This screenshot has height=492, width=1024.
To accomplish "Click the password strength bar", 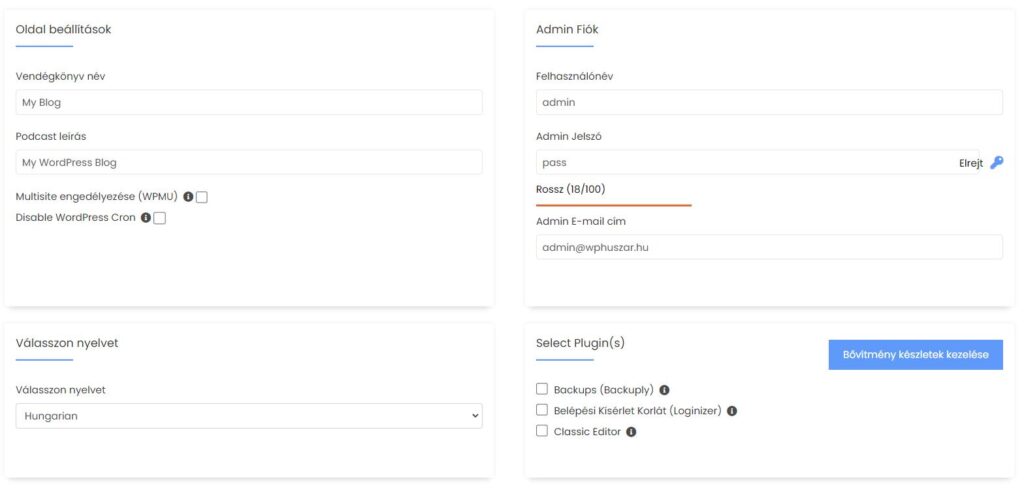I will pos(613,204).
